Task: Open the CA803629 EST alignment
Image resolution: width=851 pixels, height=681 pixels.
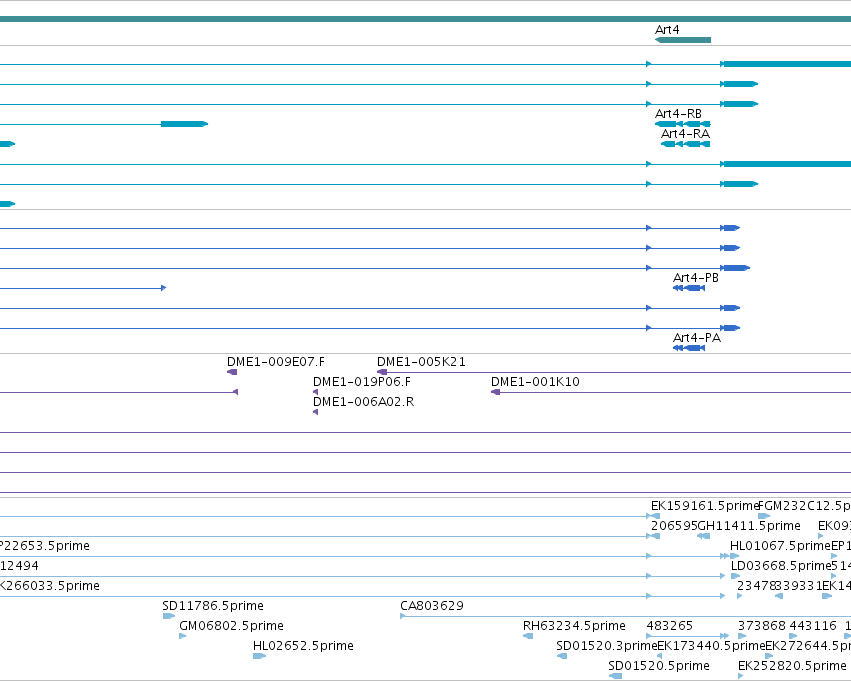Action: coord(625,616)
